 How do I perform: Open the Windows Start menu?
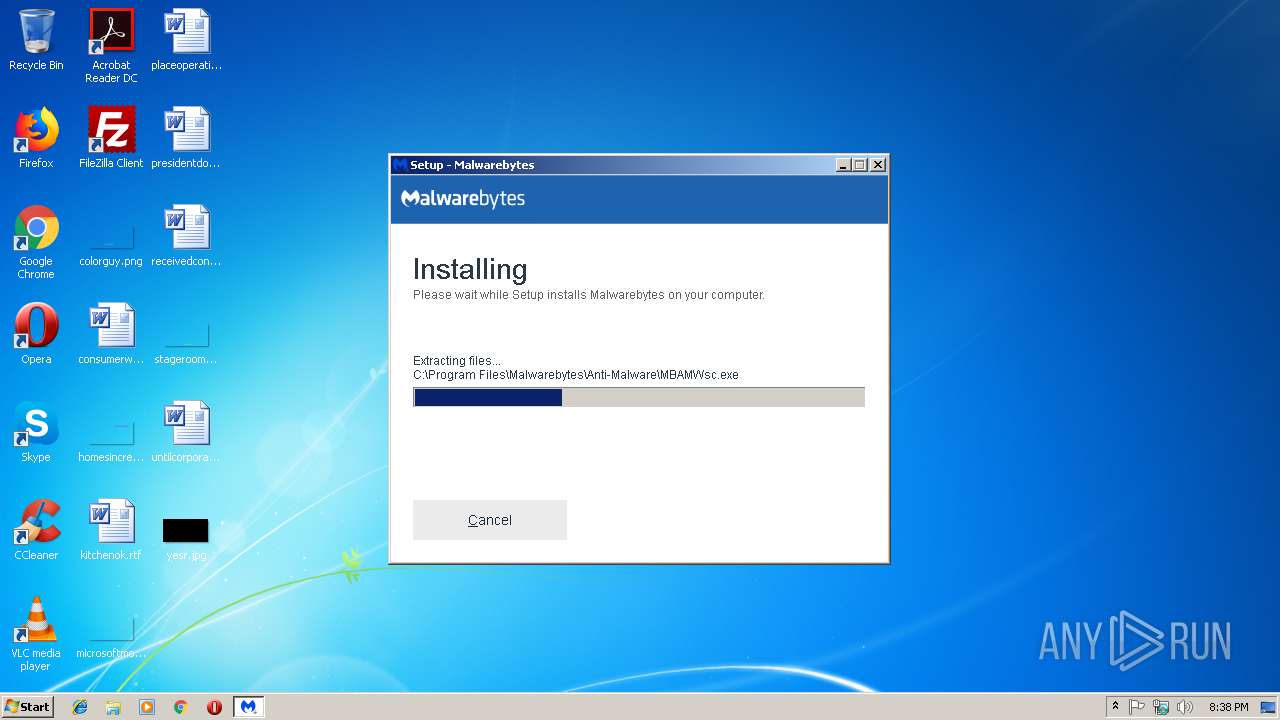tap(28, 707)
